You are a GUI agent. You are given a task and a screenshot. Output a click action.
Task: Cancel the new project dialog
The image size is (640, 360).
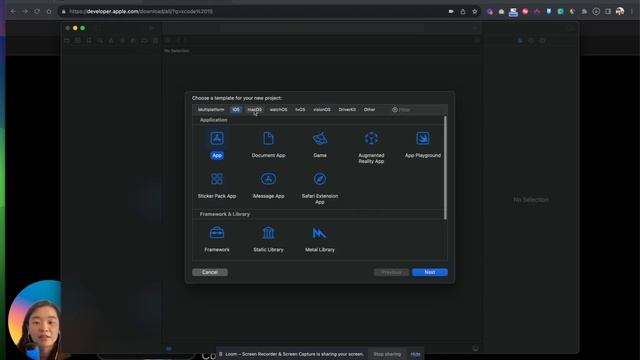pos(210,272)
